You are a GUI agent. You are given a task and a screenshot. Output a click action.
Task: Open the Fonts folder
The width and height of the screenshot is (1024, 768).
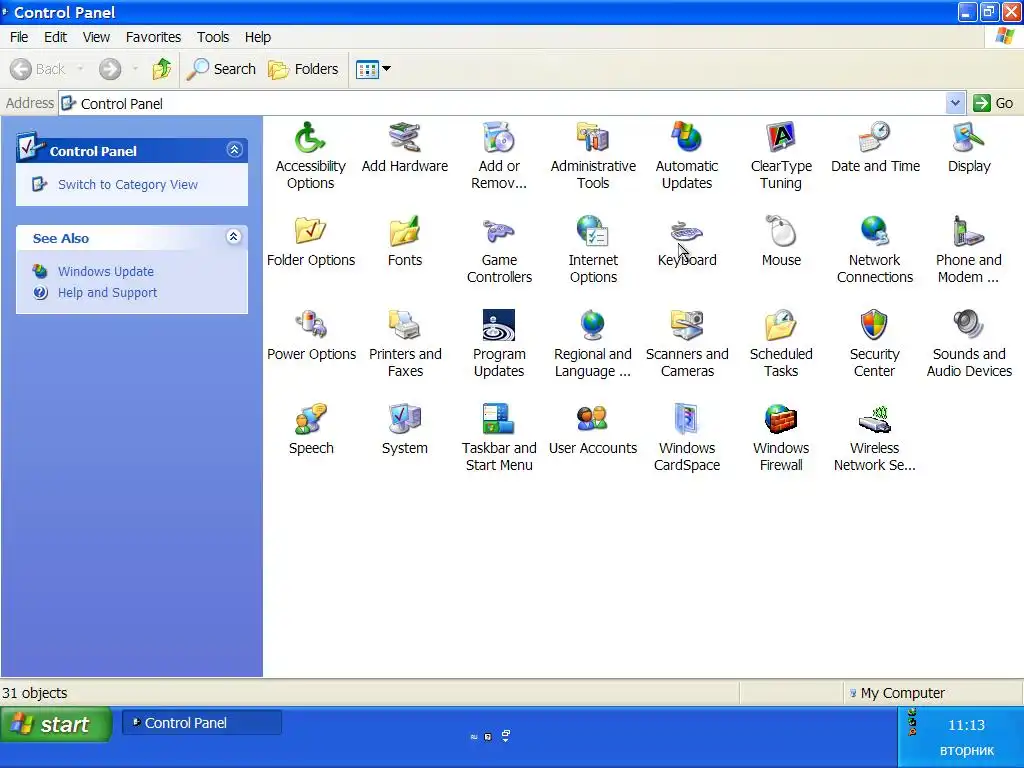pos(405,242)
